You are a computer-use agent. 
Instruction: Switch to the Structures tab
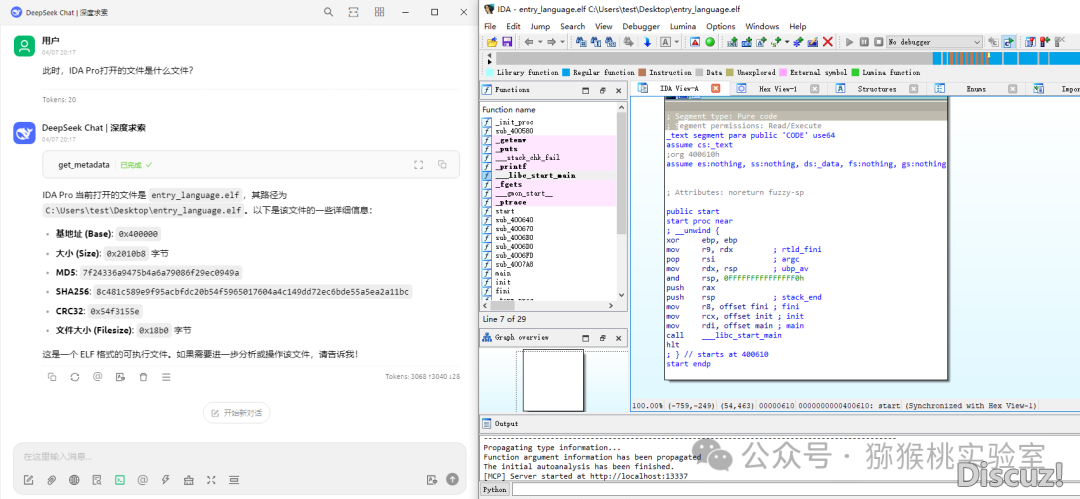click(x=876, y=89)
